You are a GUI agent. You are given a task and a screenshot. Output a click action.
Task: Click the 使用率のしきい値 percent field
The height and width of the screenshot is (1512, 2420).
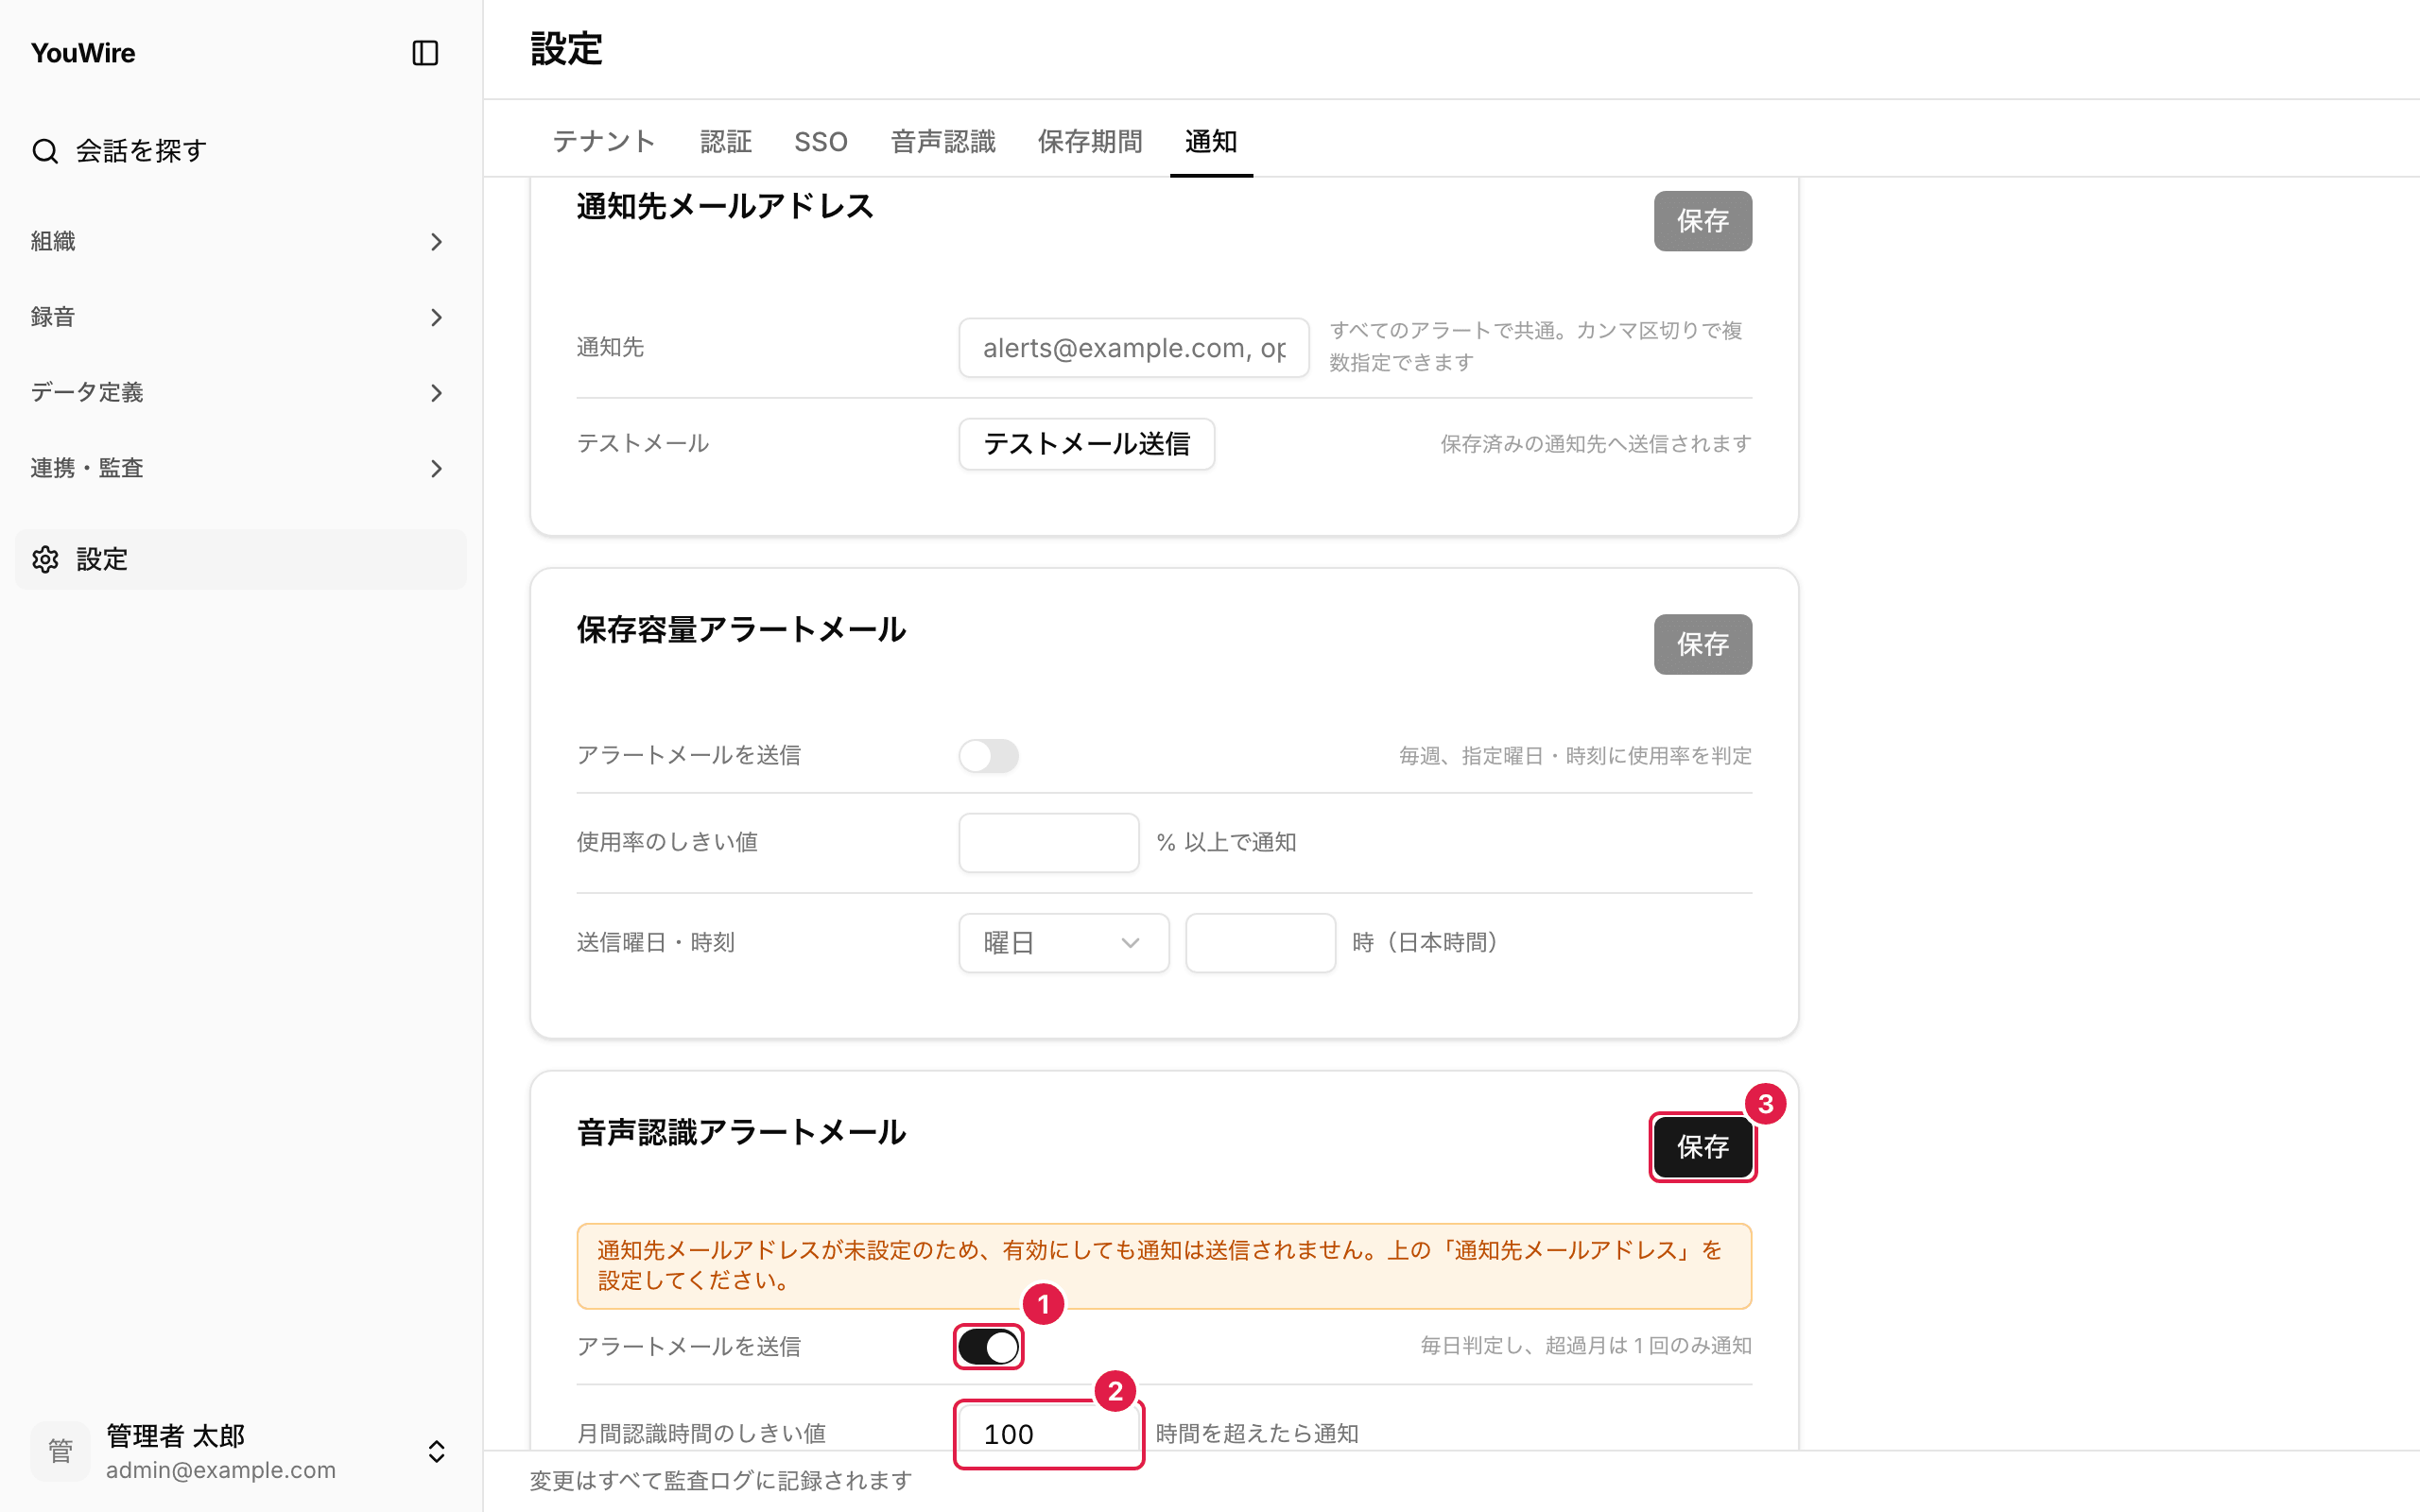click(x=1049, y=843)
